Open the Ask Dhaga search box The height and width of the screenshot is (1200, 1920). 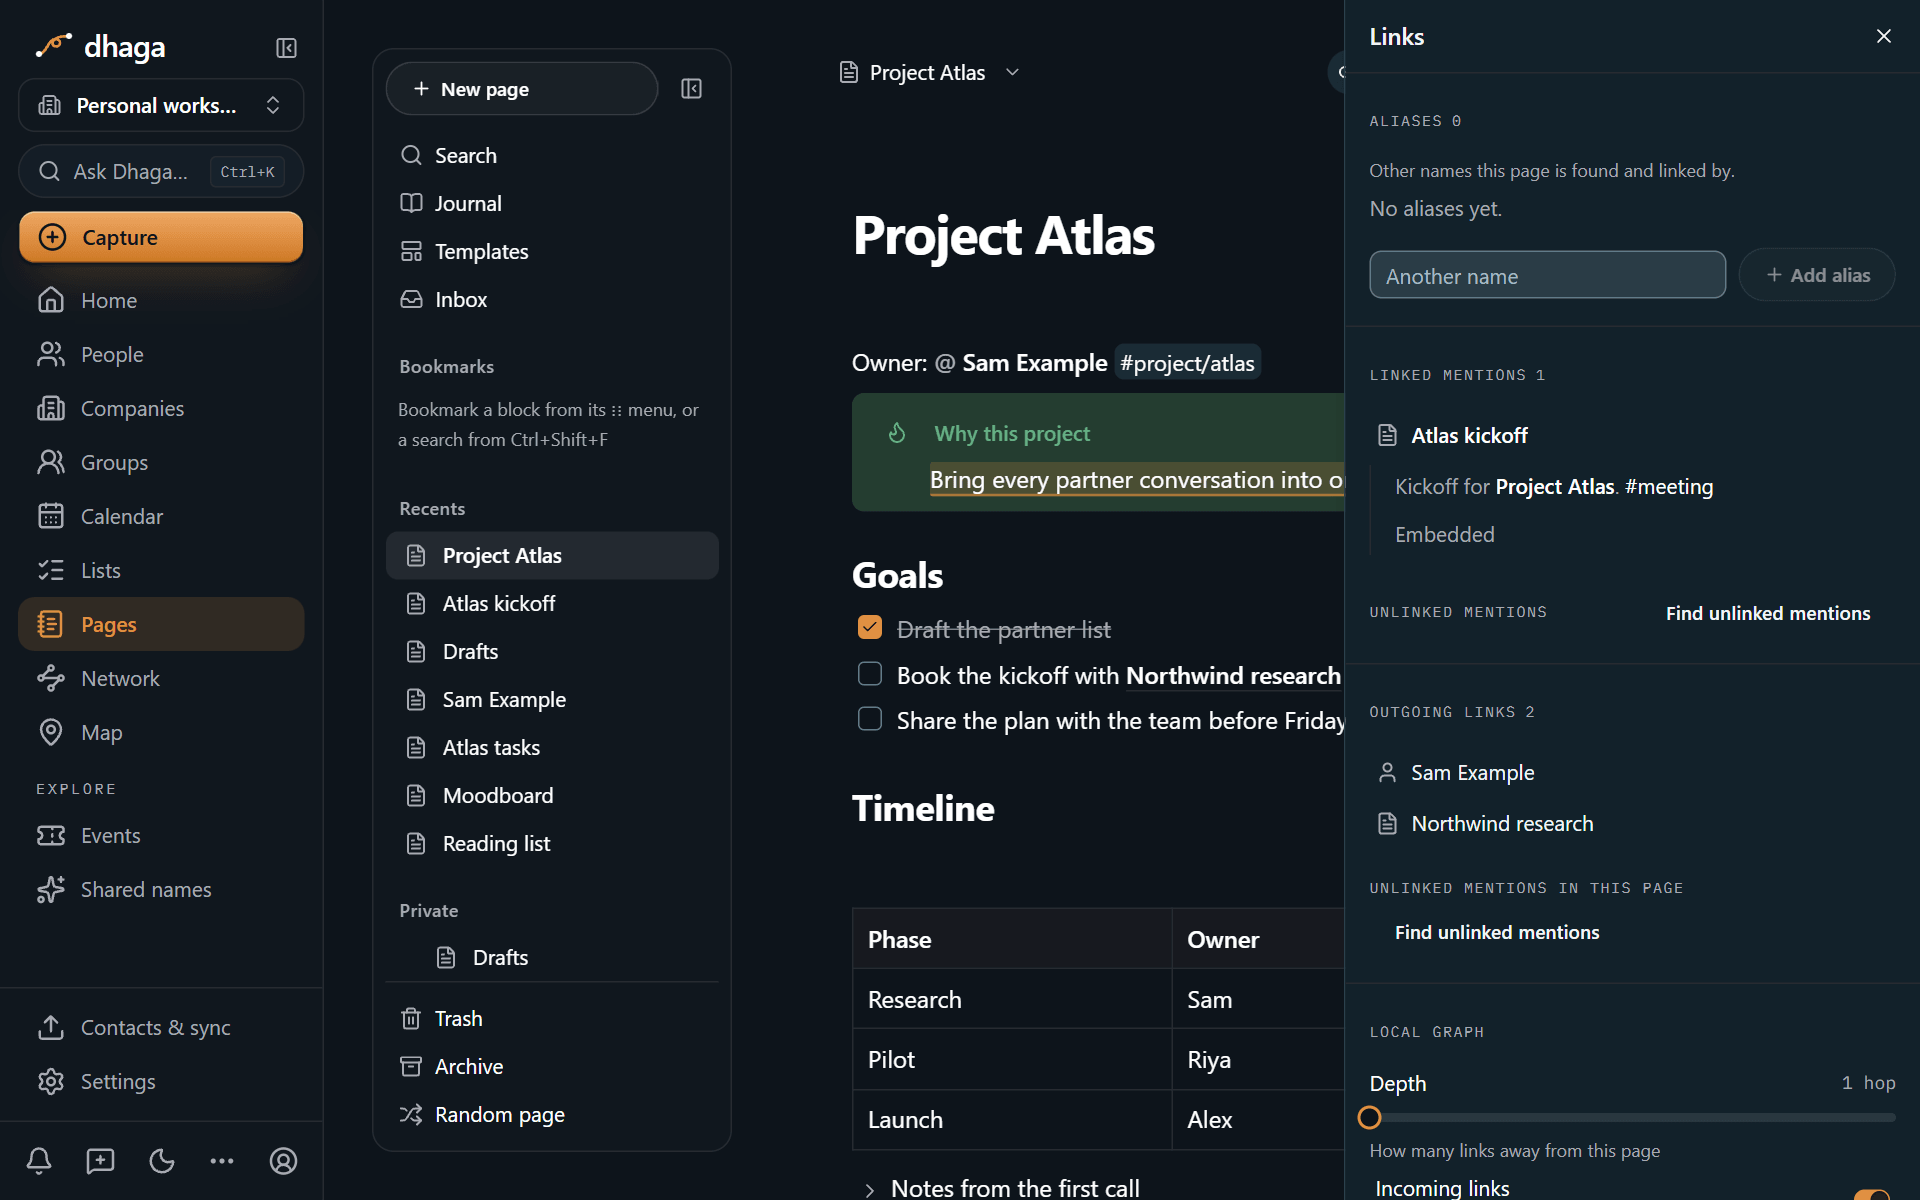tap(161, 171)
